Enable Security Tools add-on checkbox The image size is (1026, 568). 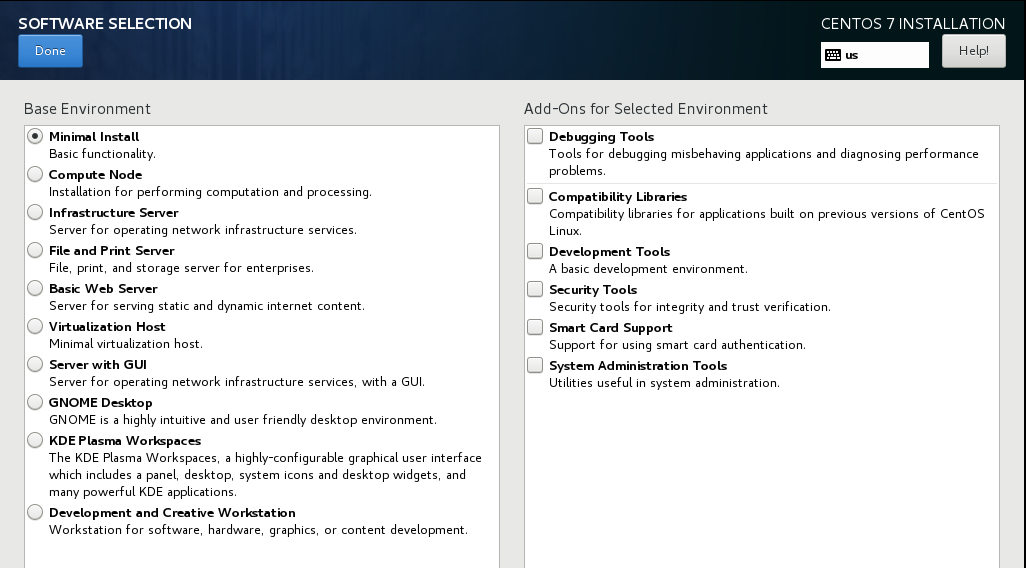(535, 289)
